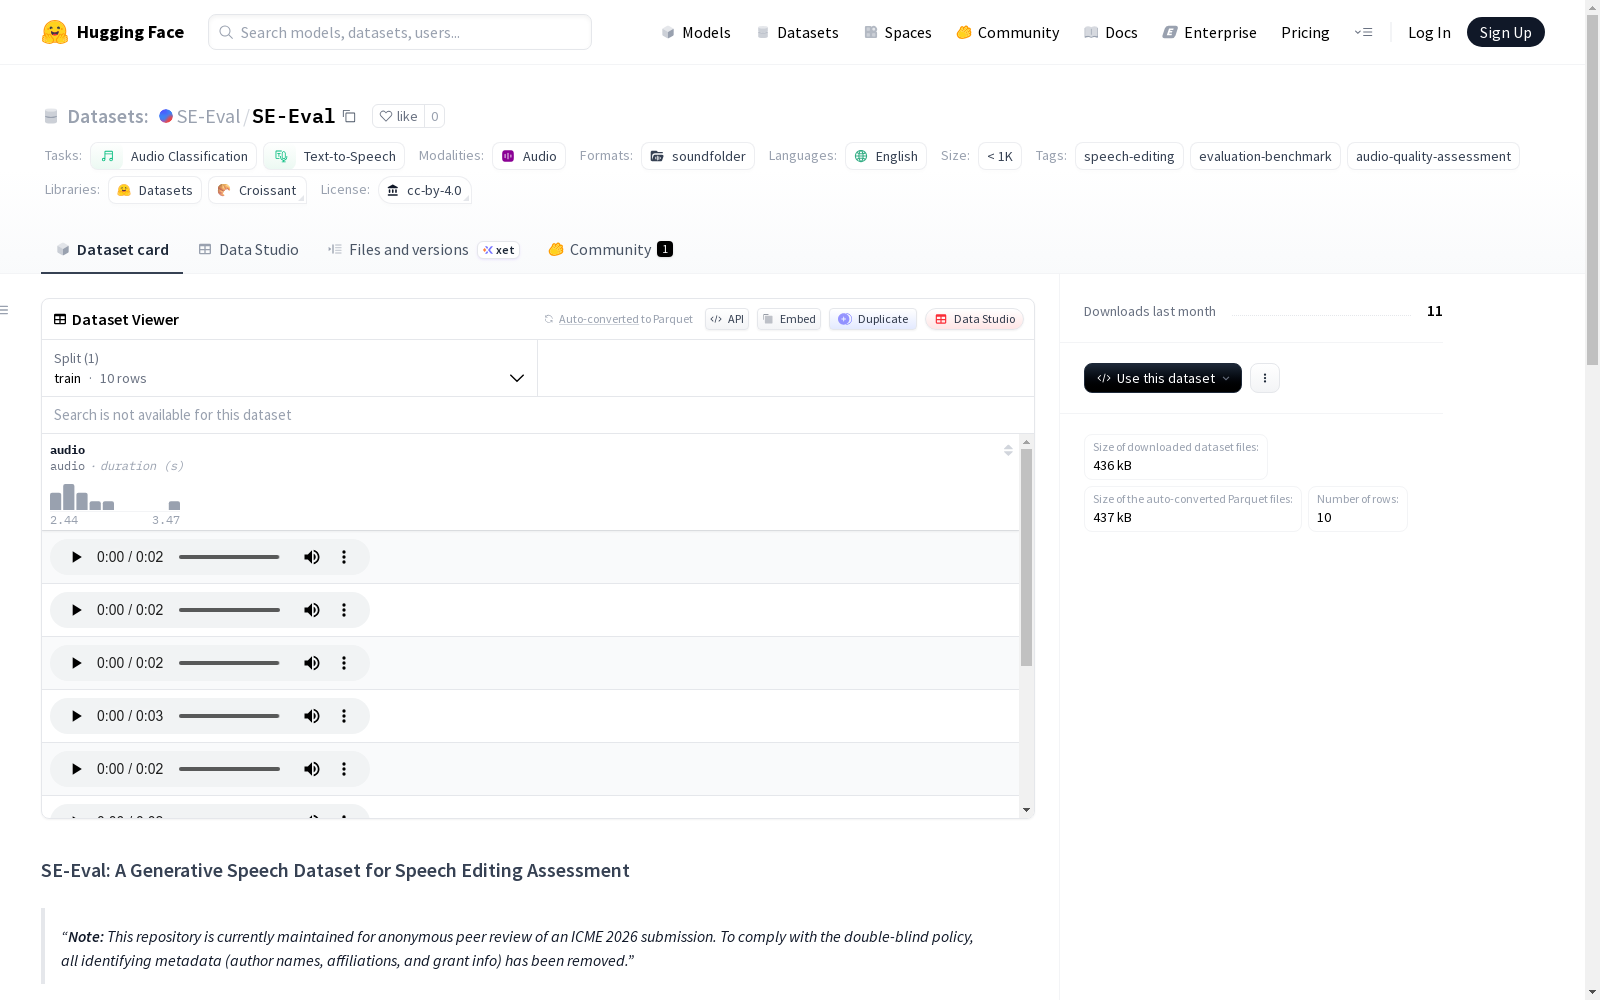Click the audio-quality-assessment tag

coord(1433,156)
